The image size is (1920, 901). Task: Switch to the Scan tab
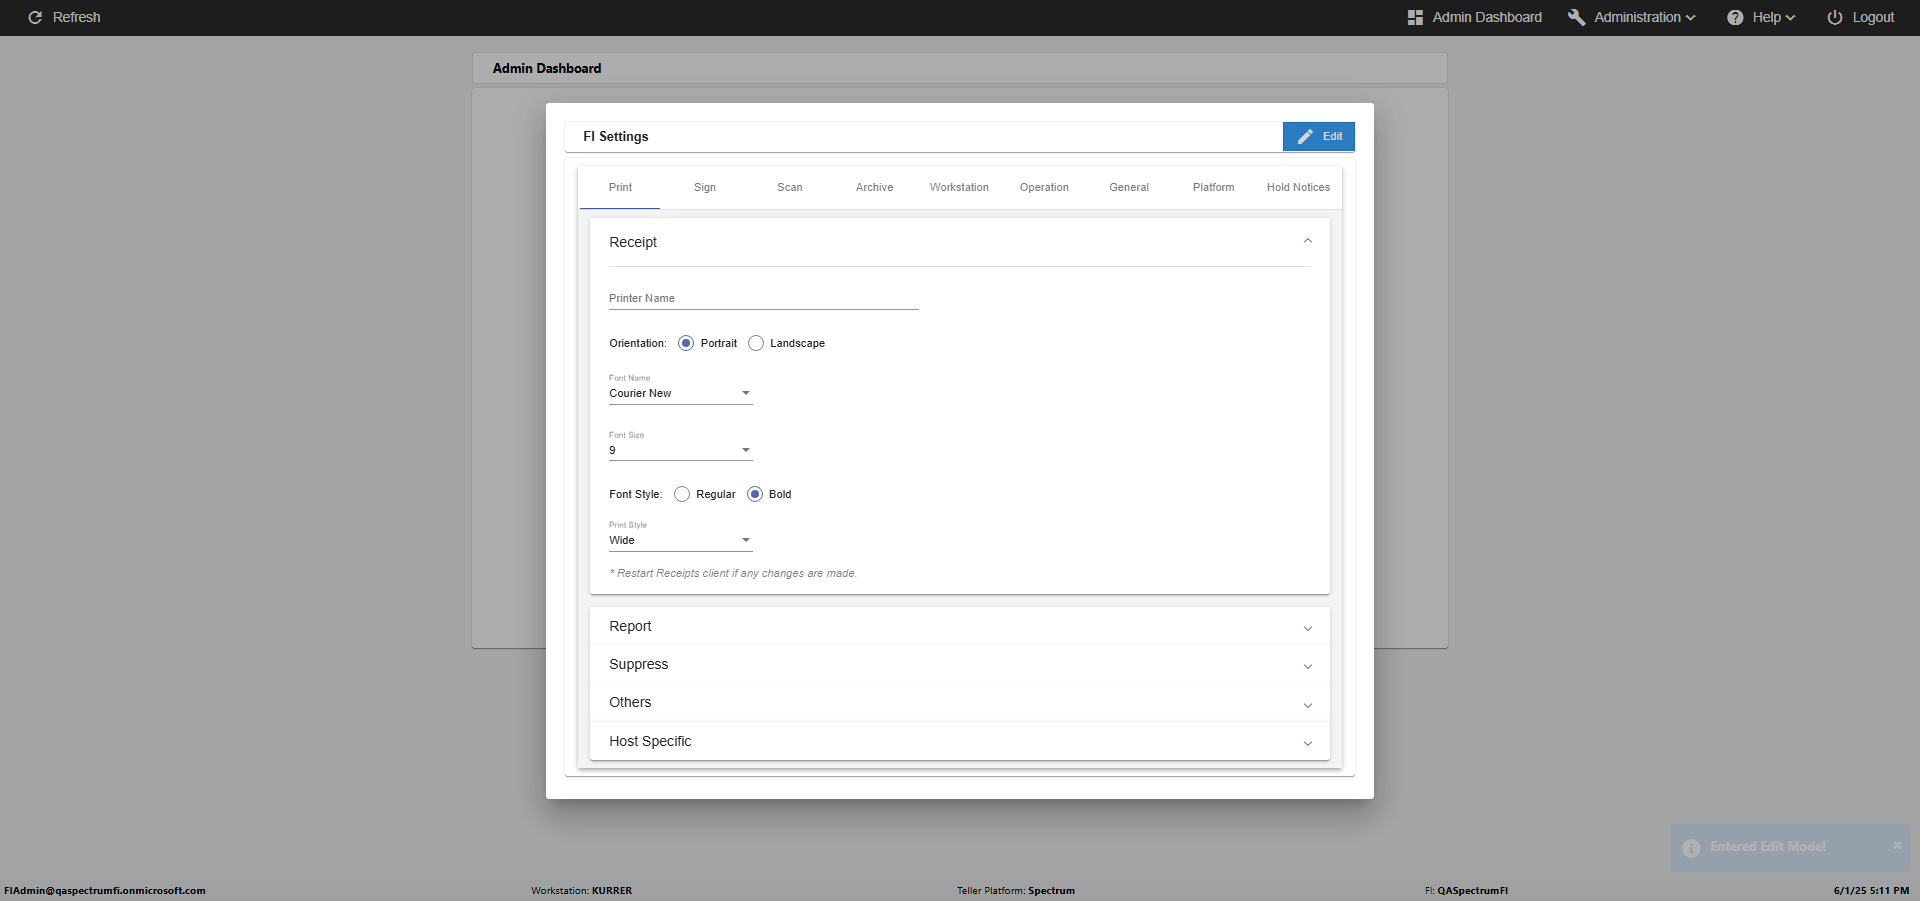coord(790,187)
